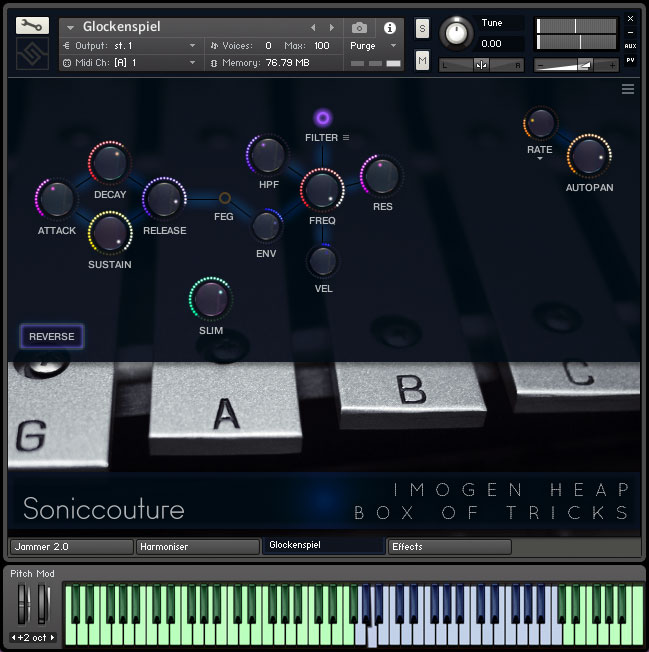
Task: Click the SUSTAIN knob
Action: [x=110, y=233]
